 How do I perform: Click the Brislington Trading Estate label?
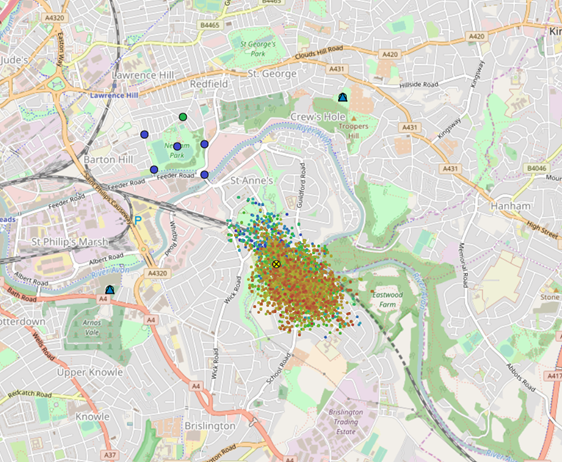tap(346, 422)
